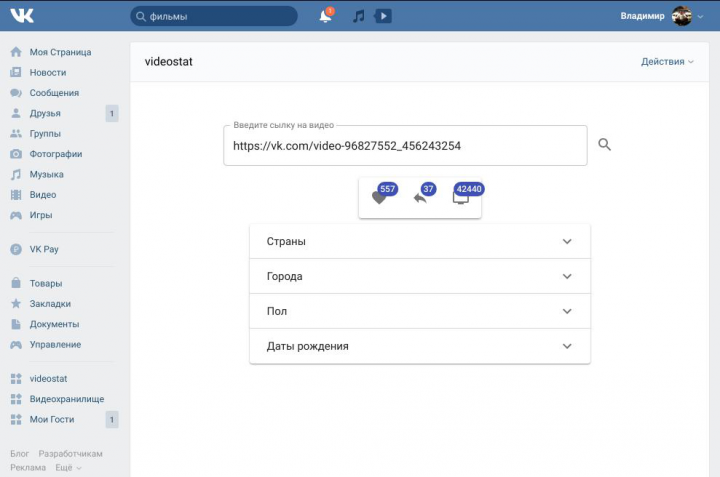Click the reposts arrow icon

click(420, 198)
